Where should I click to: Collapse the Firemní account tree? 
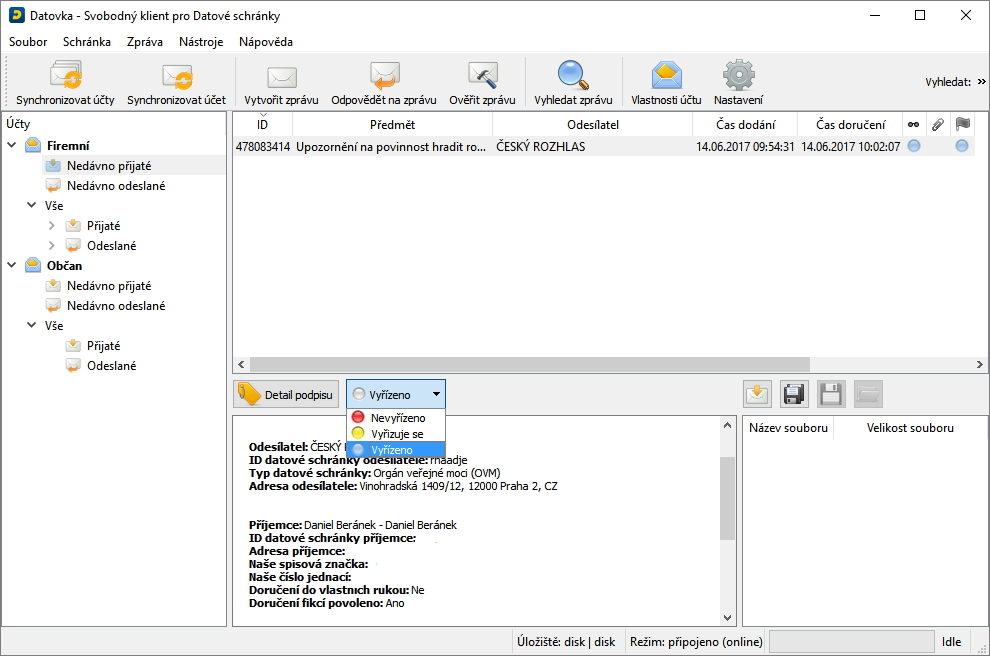[x=11, y=145]
